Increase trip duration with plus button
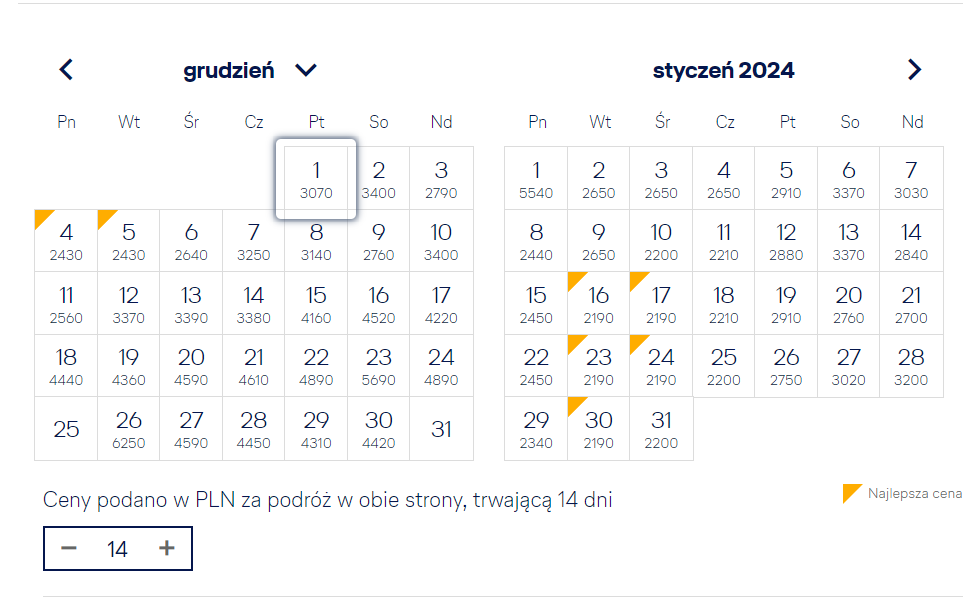The height and width of the screenshot is (604, 971). [x=167, y=548]
